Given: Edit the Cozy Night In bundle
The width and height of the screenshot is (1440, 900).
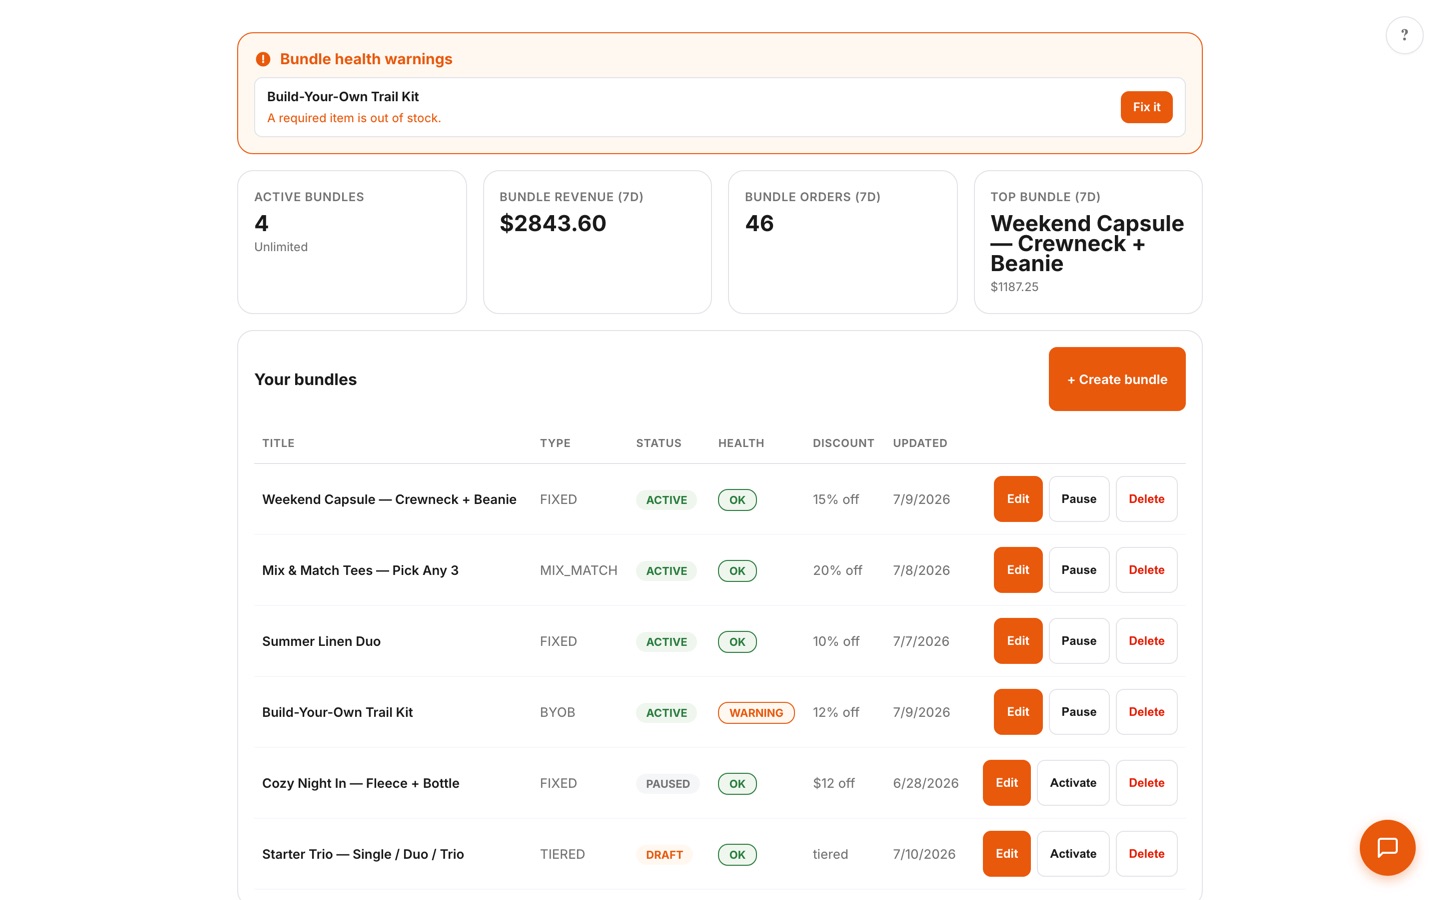Looking at the screenshot, I should (x=1007, y=783).
